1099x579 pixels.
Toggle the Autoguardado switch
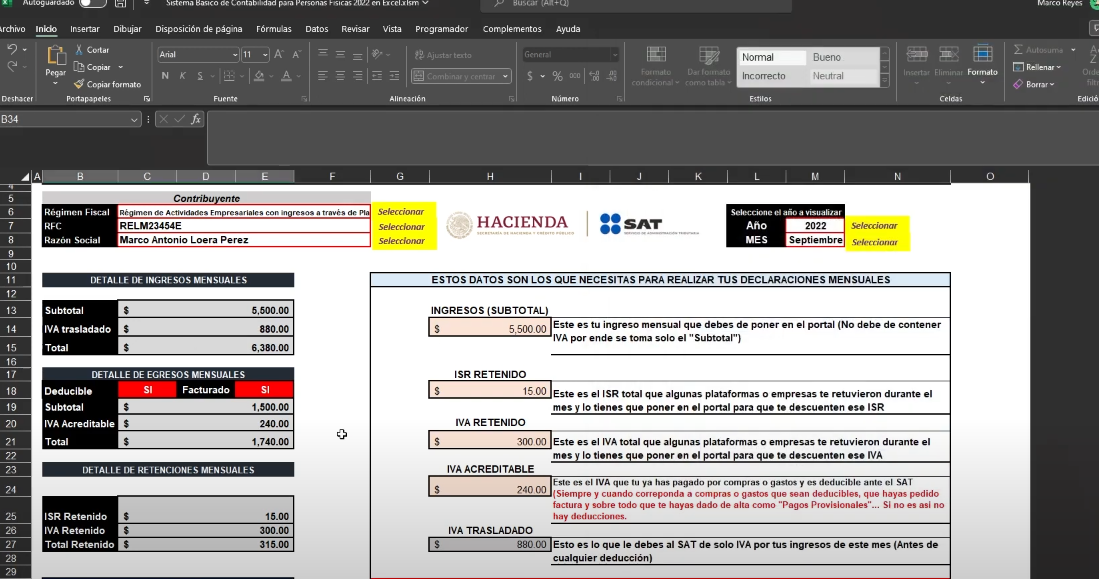click(93, 4)
